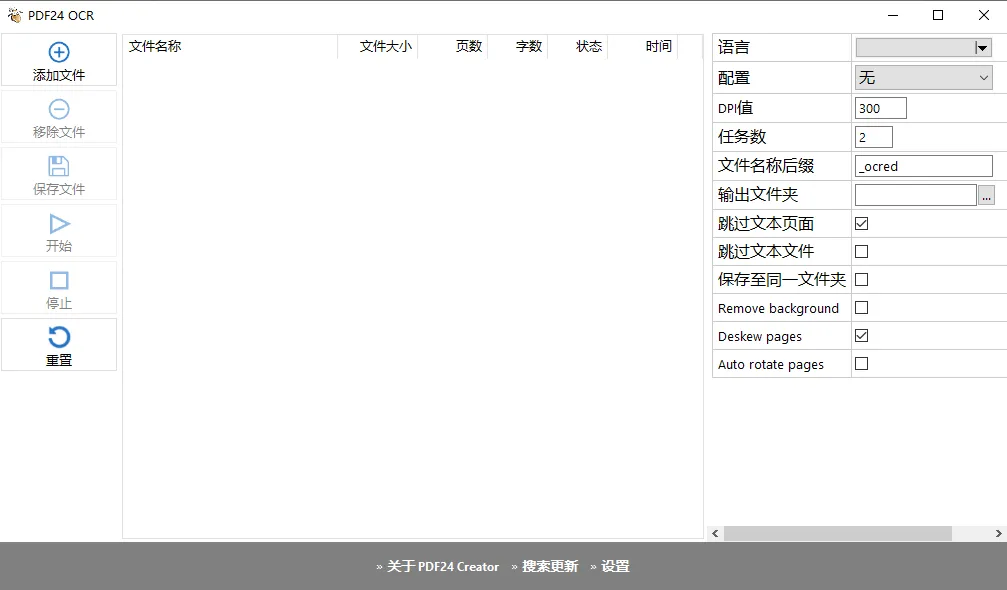Sort by the 时间 column header
The width and height of the screenshot is (1007, 590).
[x=643, y=46]
